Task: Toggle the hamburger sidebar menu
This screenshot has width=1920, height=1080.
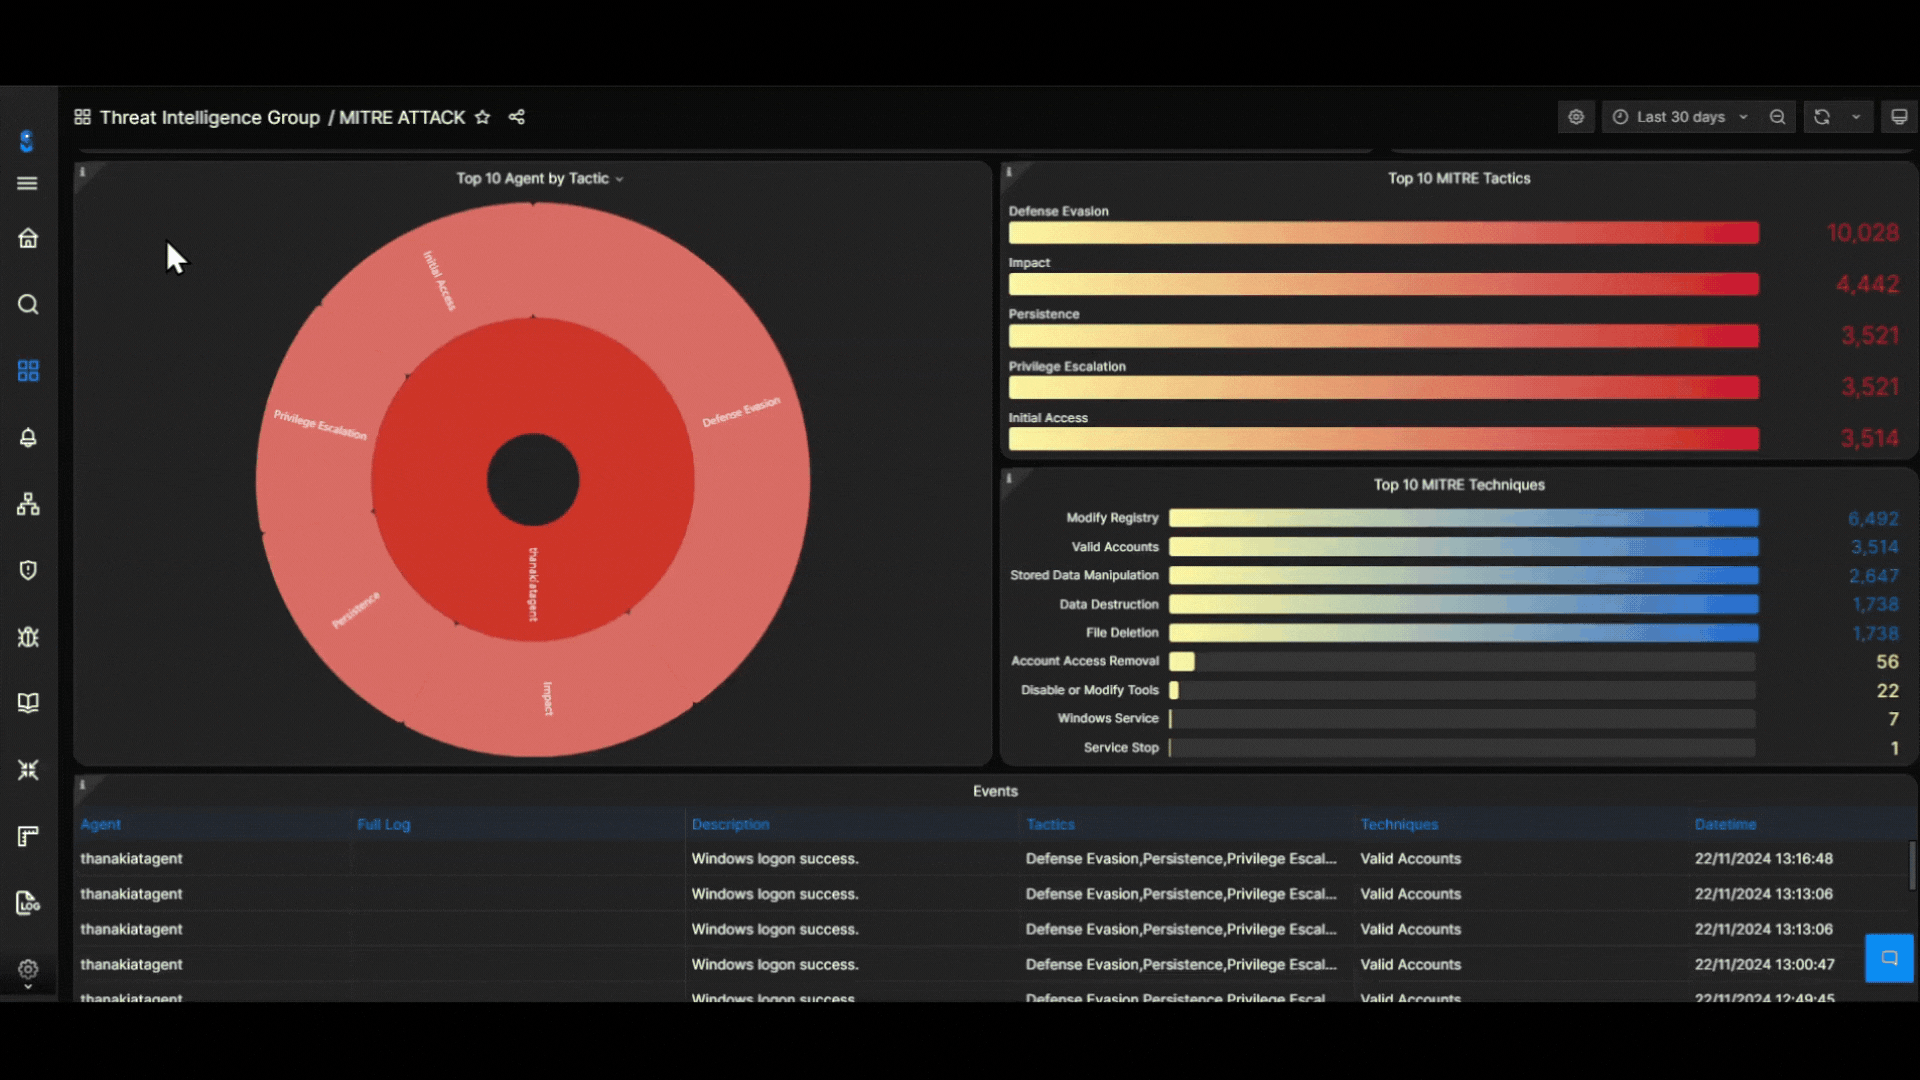Action: click(x=28, y=183)
